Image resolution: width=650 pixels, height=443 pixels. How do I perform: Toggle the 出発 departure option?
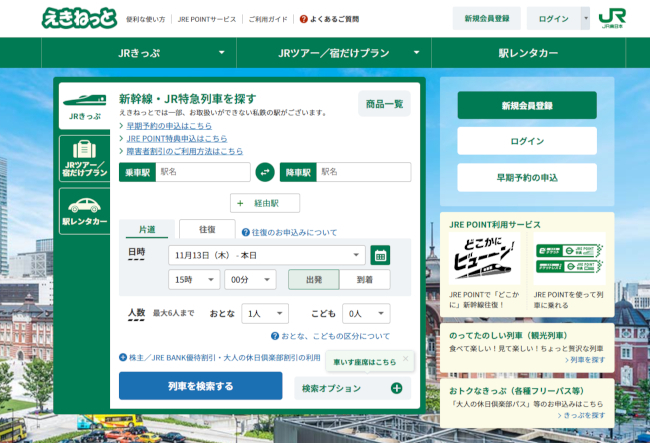point(313,280)
